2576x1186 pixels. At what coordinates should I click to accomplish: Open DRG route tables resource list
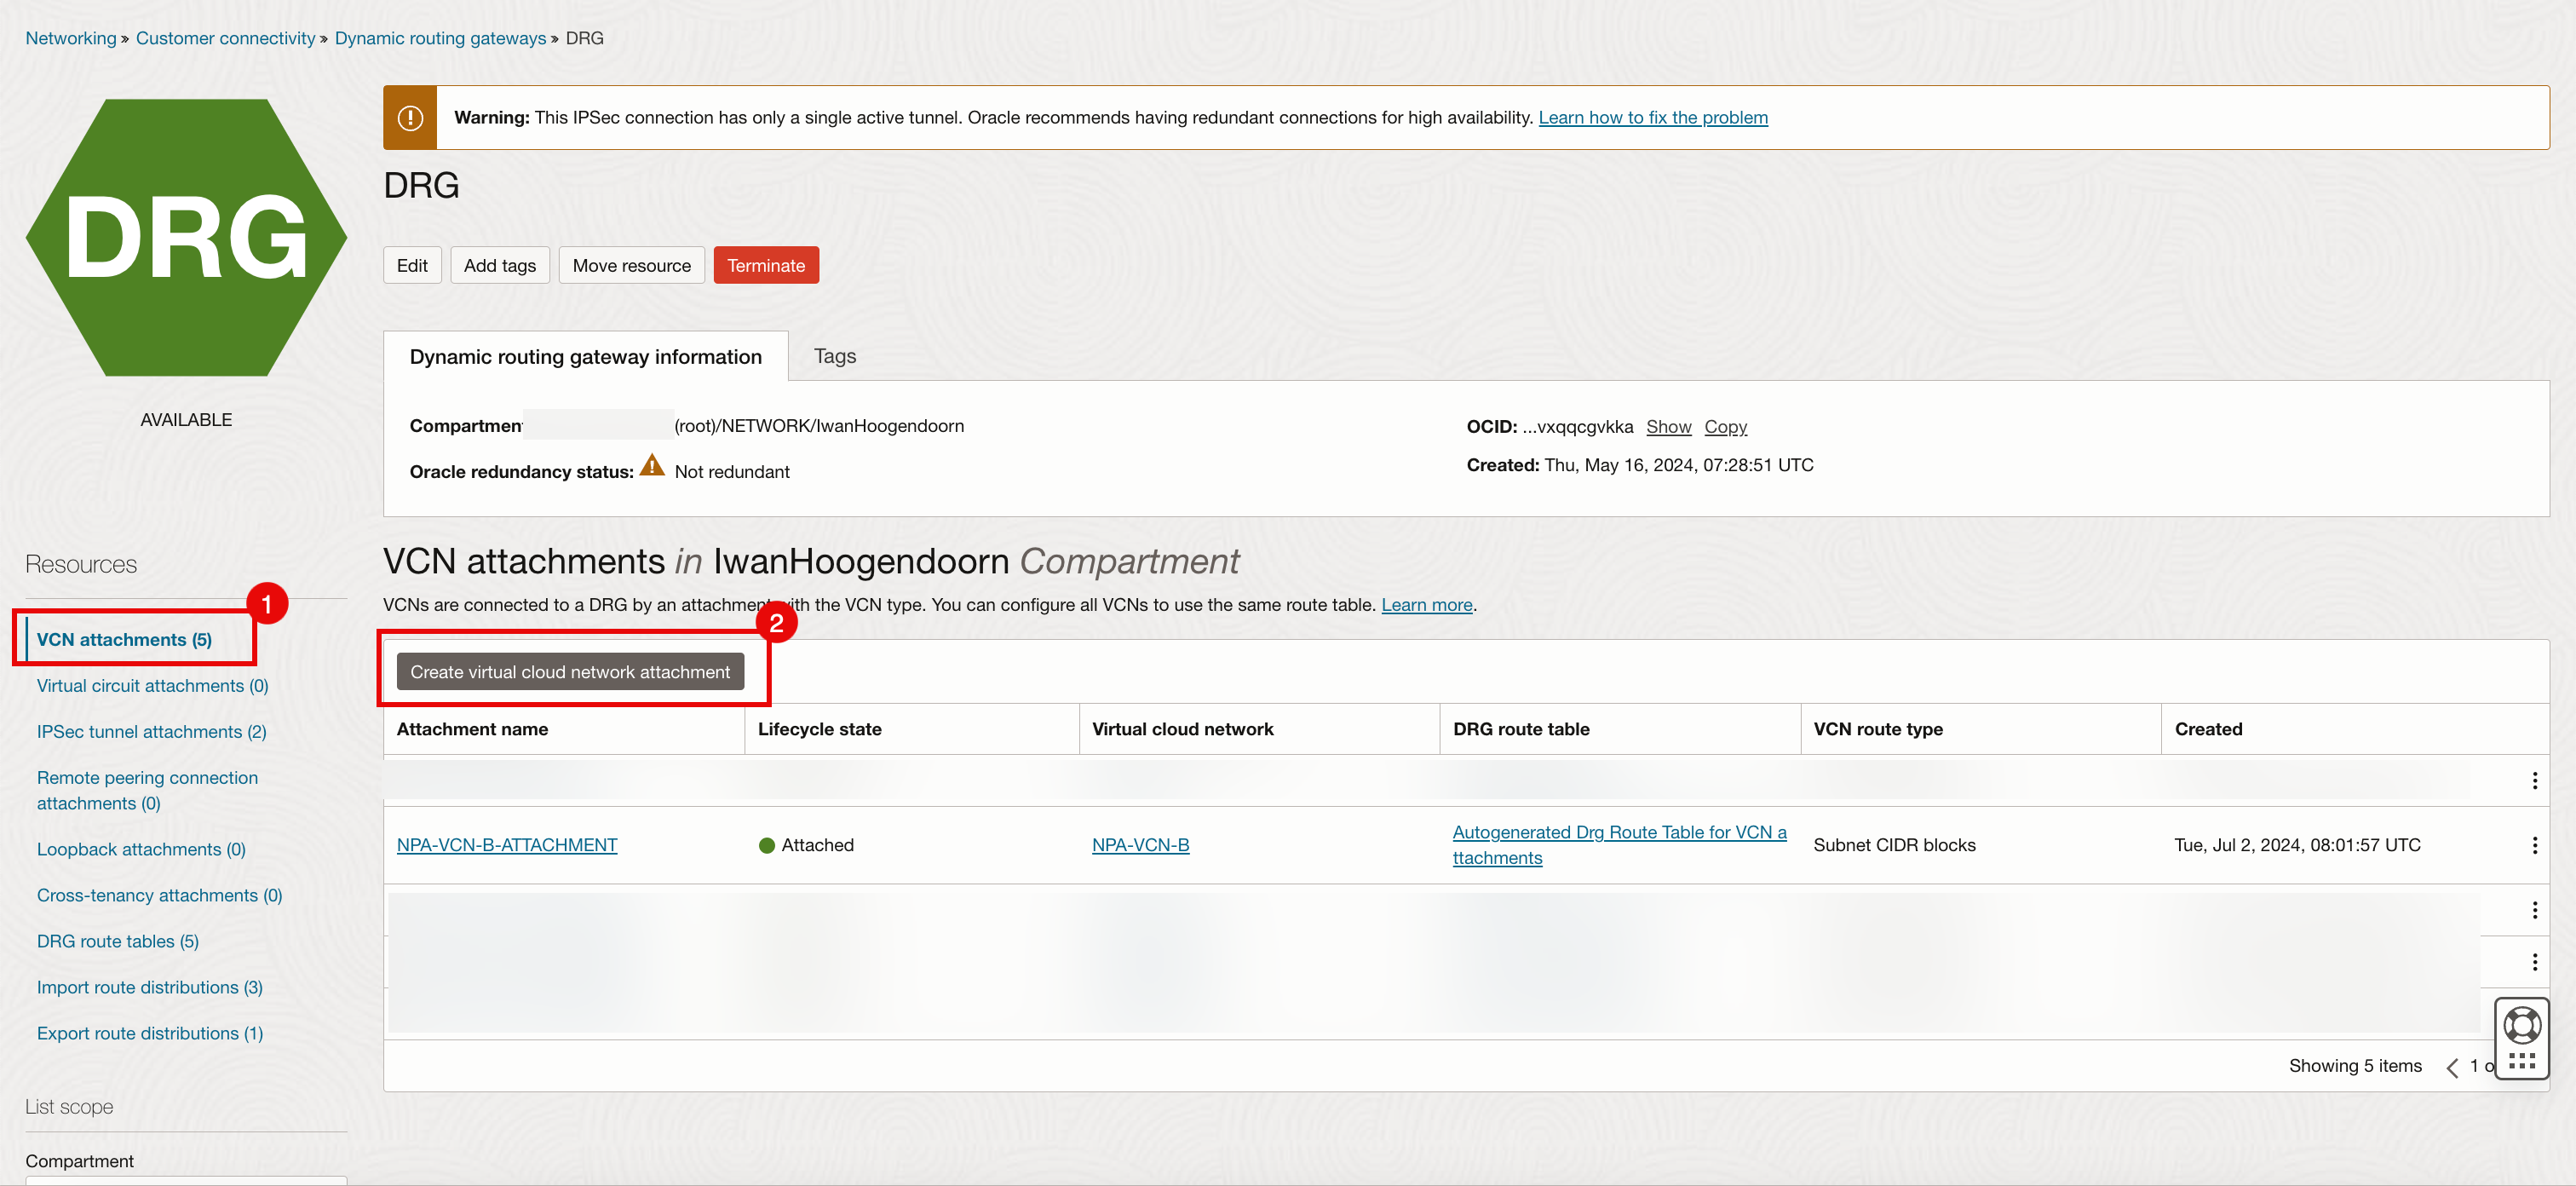(117, 941)
